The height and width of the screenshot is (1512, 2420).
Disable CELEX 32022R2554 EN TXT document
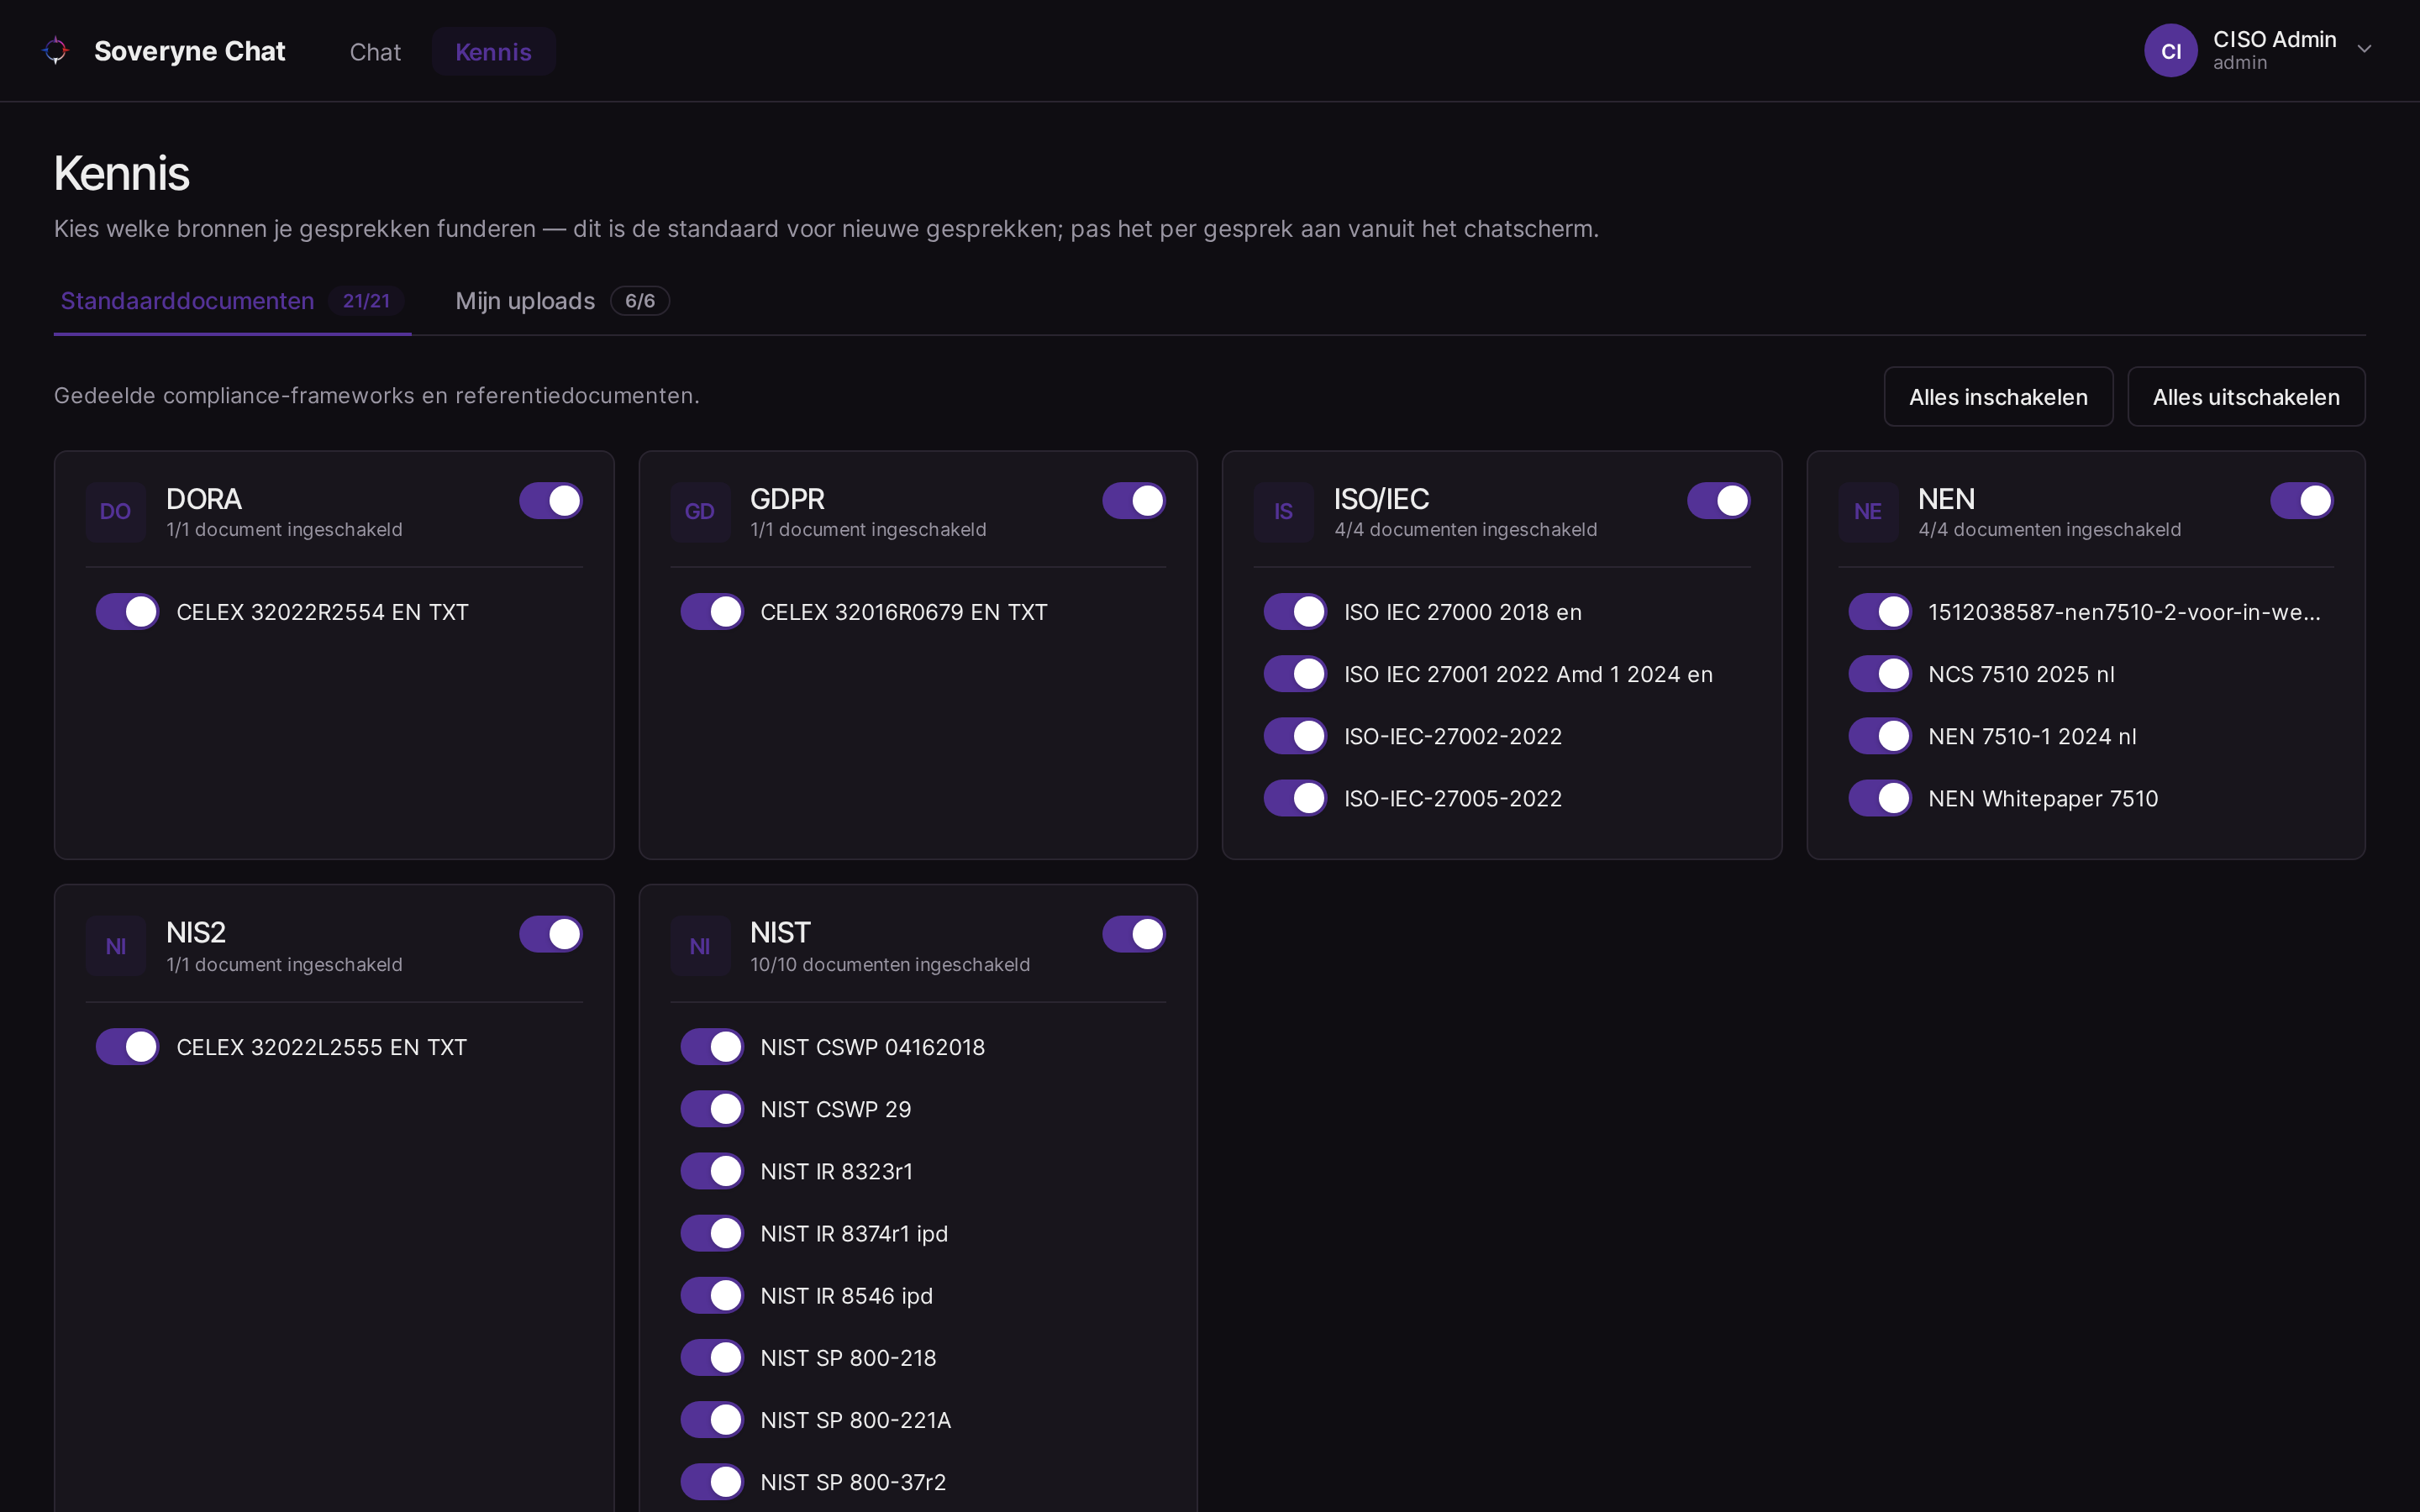point(127,612)
